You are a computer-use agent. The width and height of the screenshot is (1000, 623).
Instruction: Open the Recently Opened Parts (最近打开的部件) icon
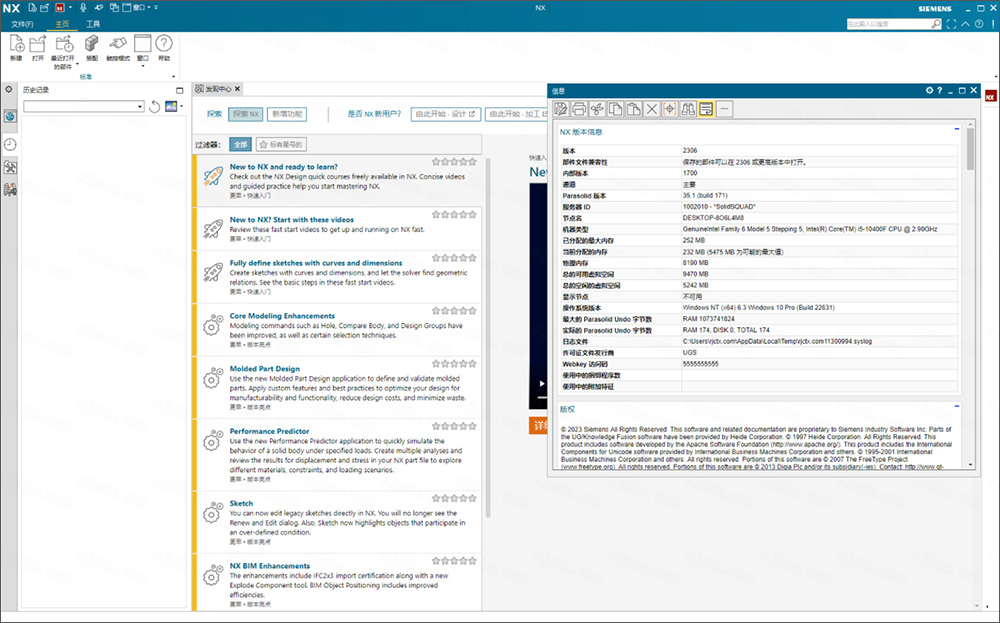point(64,45)
